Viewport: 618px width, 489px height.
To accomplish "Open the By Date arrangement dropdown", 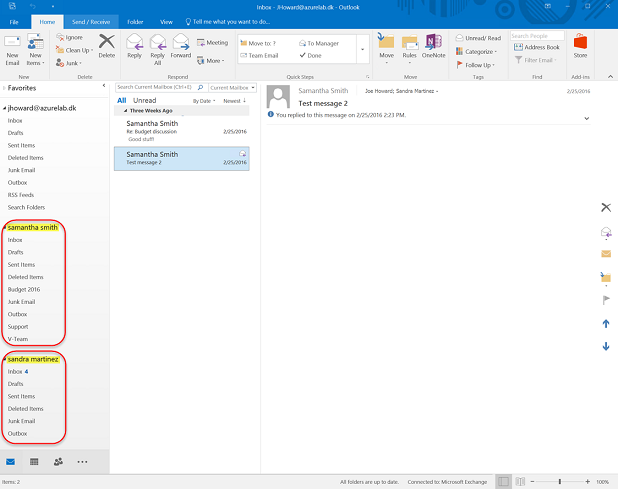I will (x=204, y=101).
